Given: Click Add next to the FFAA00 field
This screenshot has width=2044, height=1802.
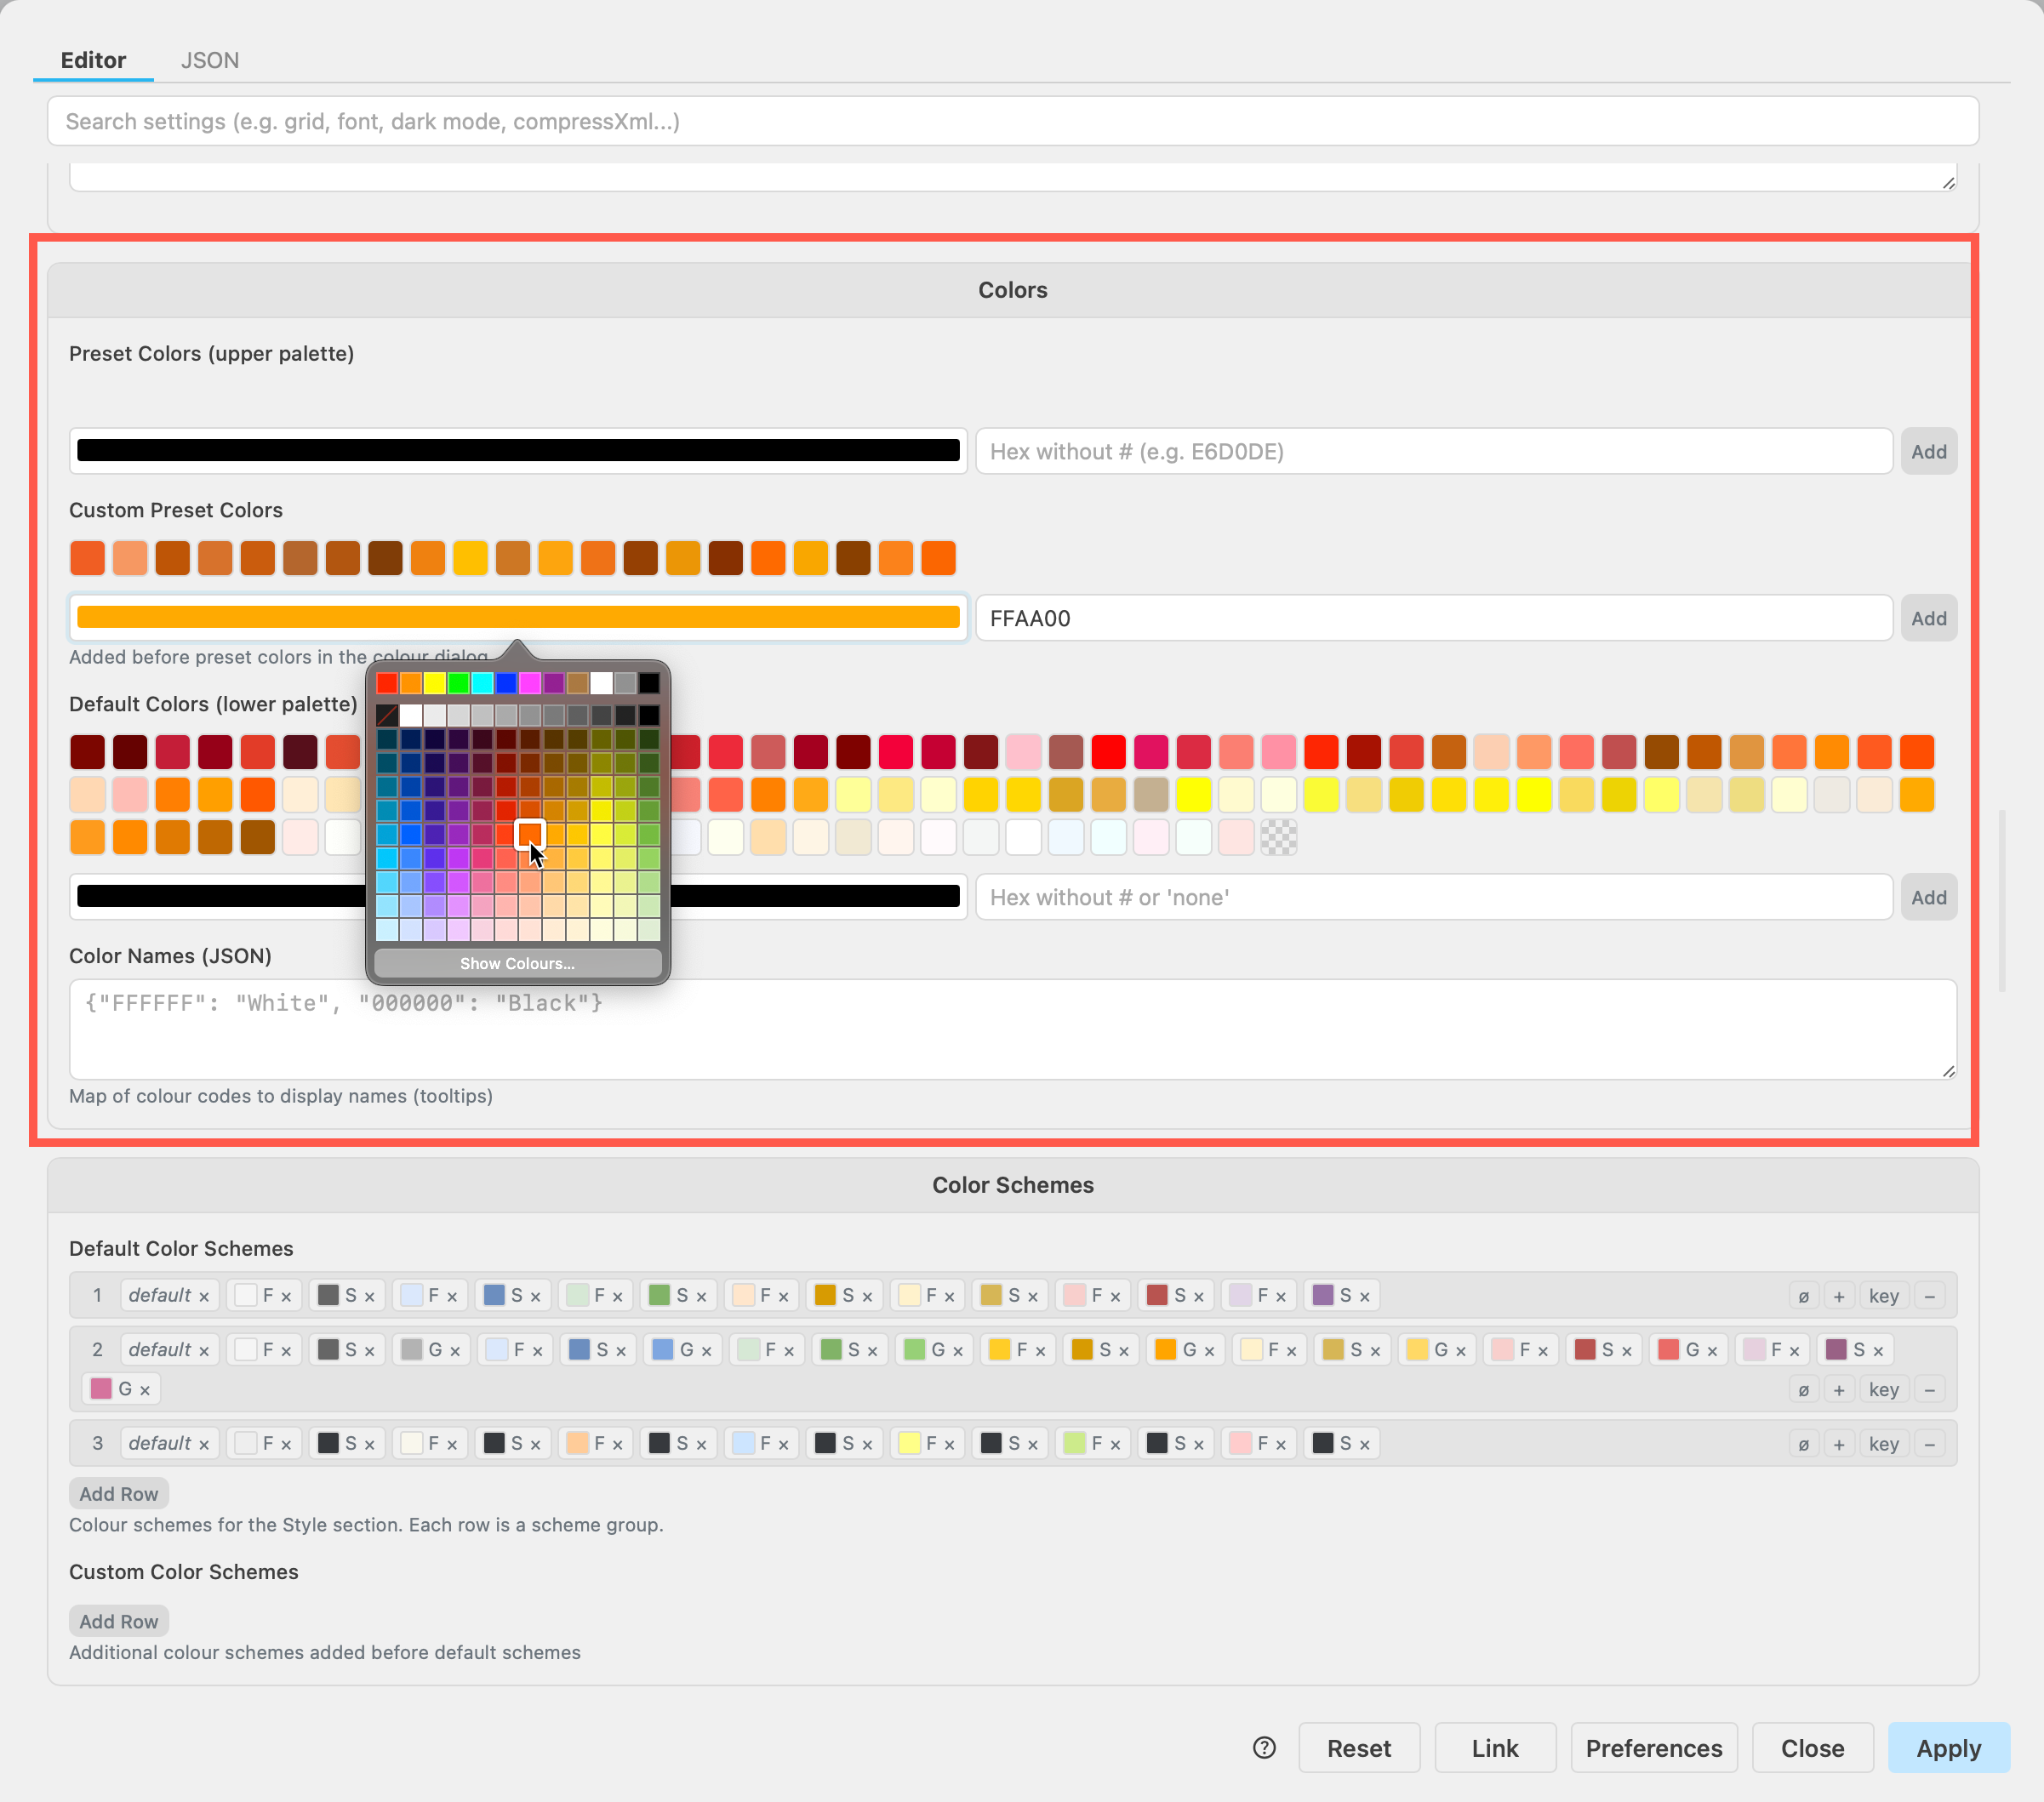Looking at the screenshot, I should click(x=1929, y=618).
